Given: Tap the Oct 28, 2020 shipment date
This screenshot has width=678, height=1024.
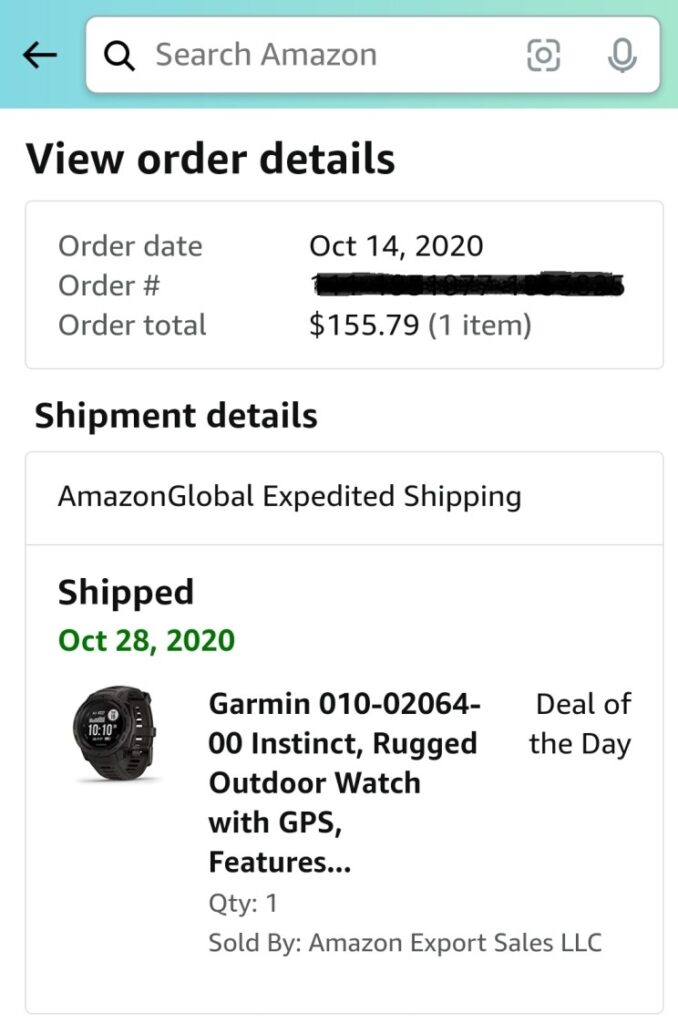Looking at the screenshot, I should (x=147, y=640).
